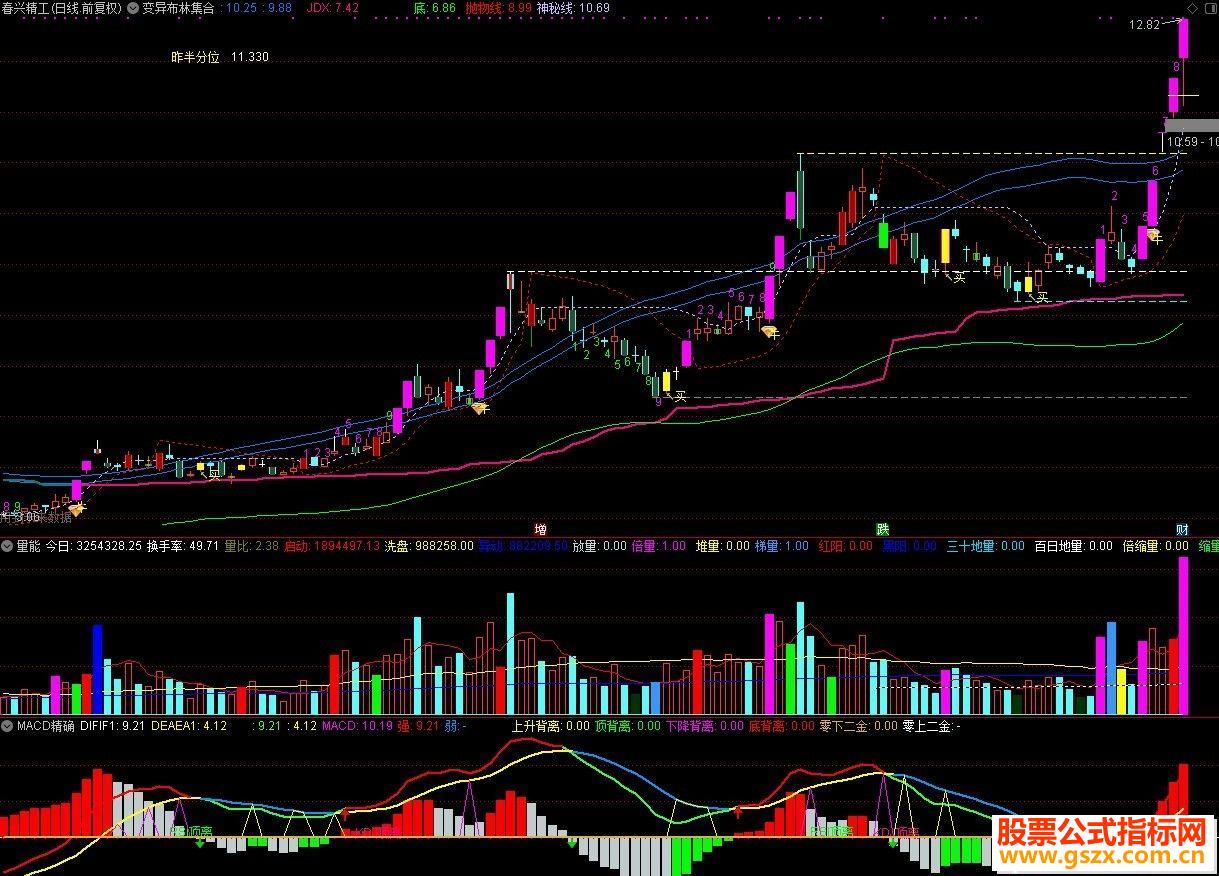The image size is (1219, 876).
Task: Click the 底背离: 0.00 value
Action: [781, 726]
